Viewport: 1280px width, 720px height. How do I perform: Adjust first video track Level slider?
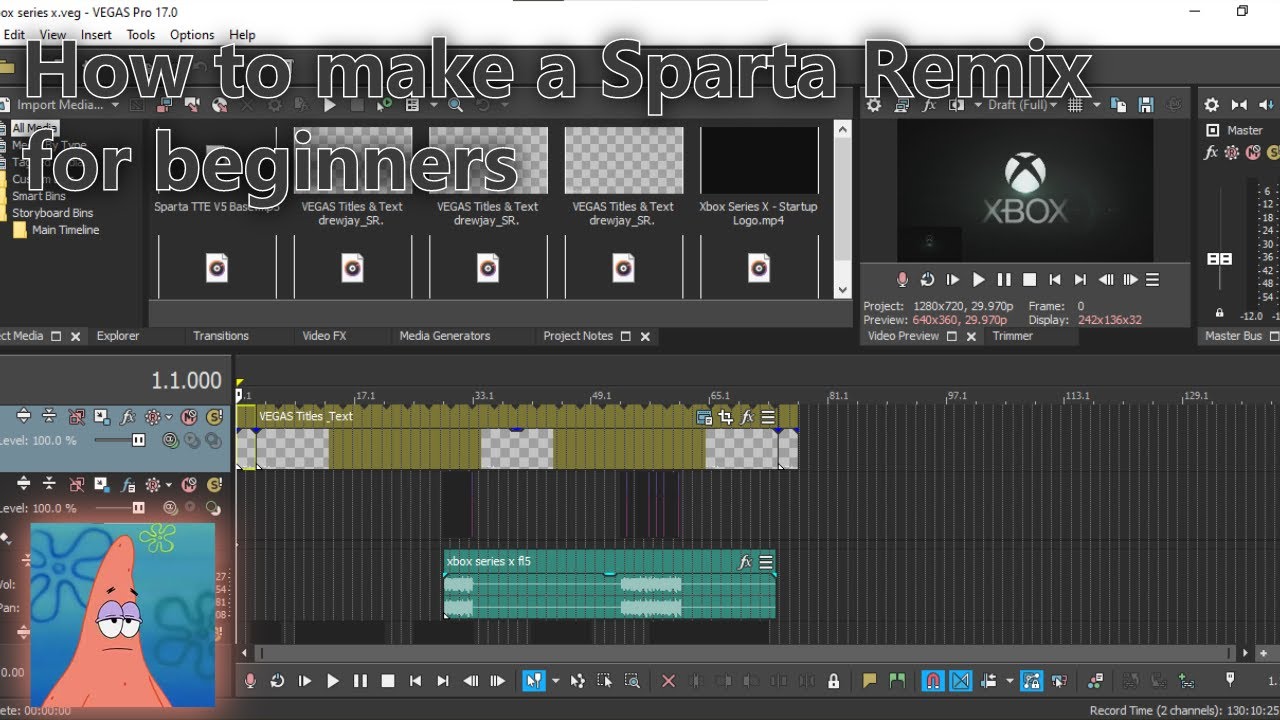click(x=139, y=440)
